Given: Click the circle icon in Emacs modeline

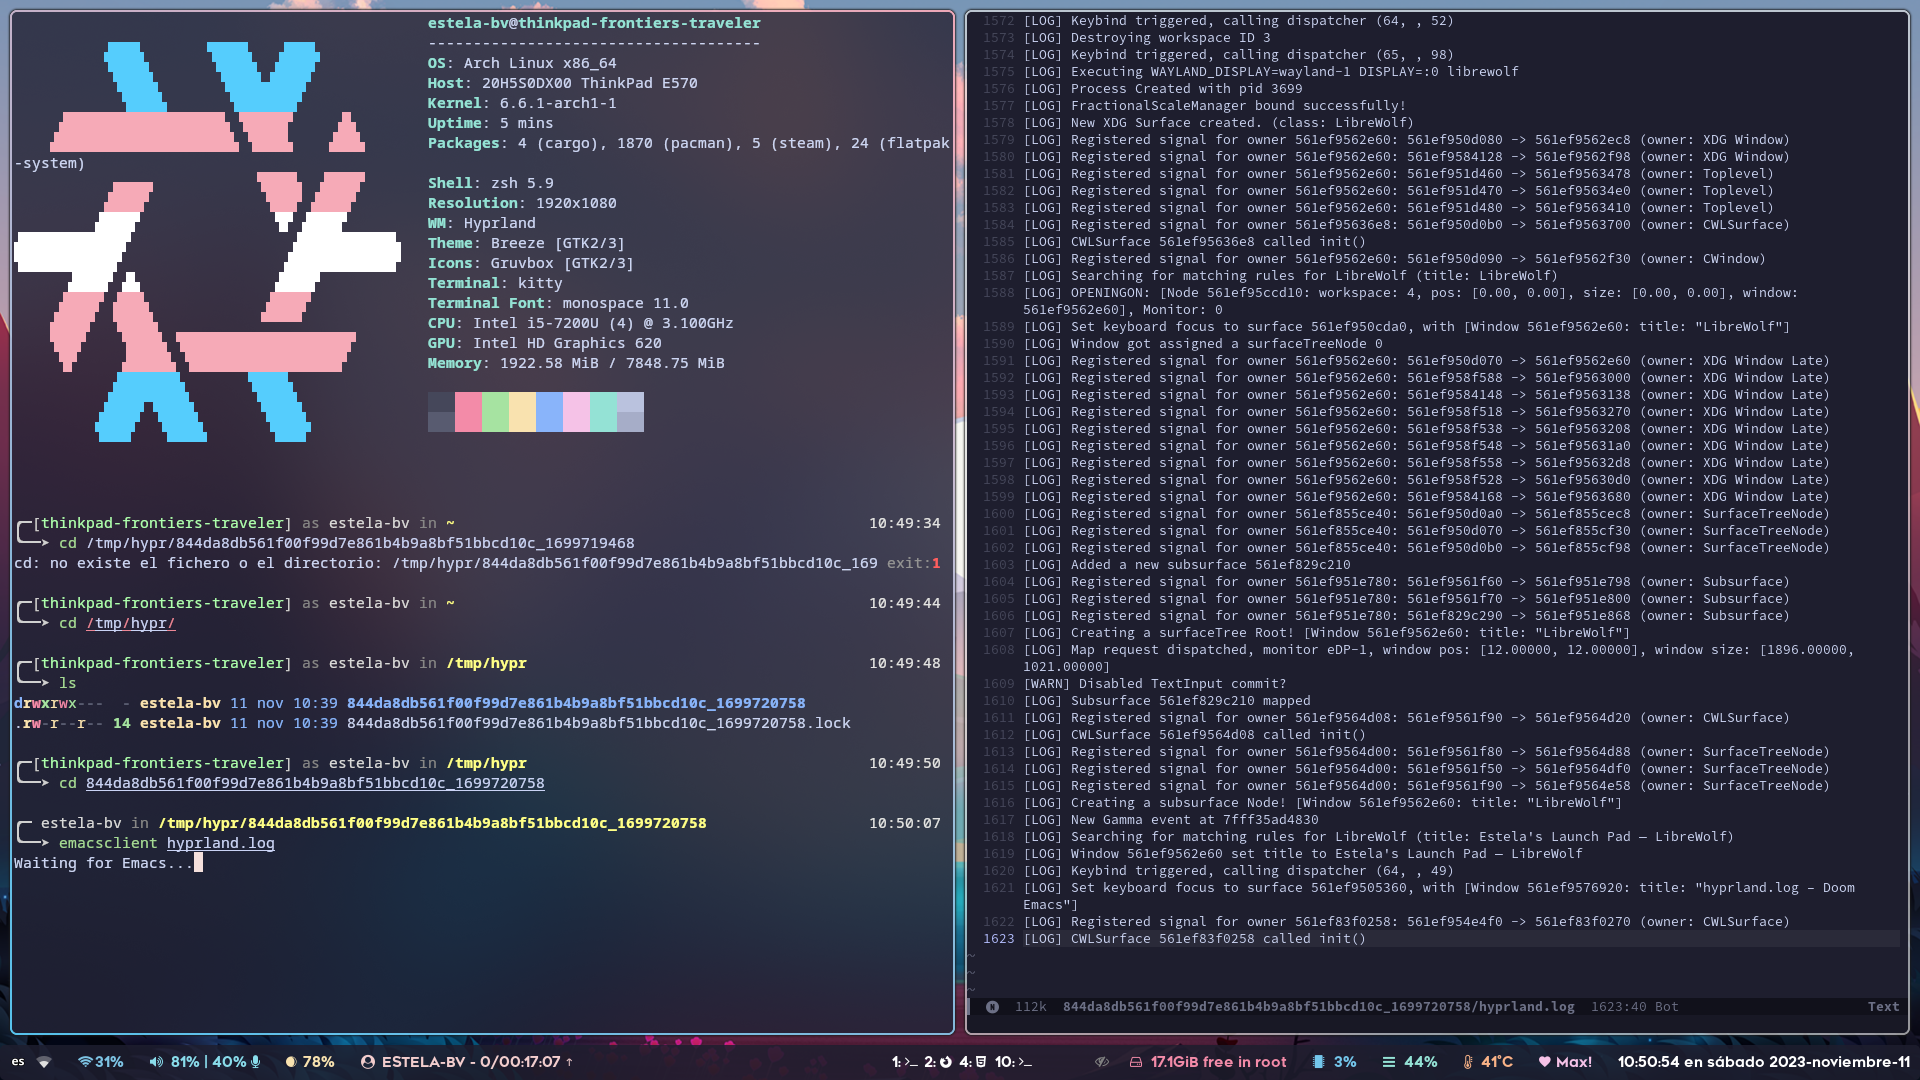Looking at the screenshot, I should pyautogui.click(x=992, y=1007).
